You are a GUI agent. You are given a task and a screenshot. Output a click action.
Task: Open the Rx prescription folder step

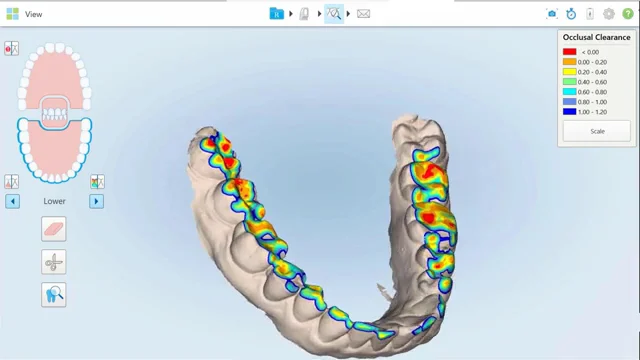[x=276, y=14]
